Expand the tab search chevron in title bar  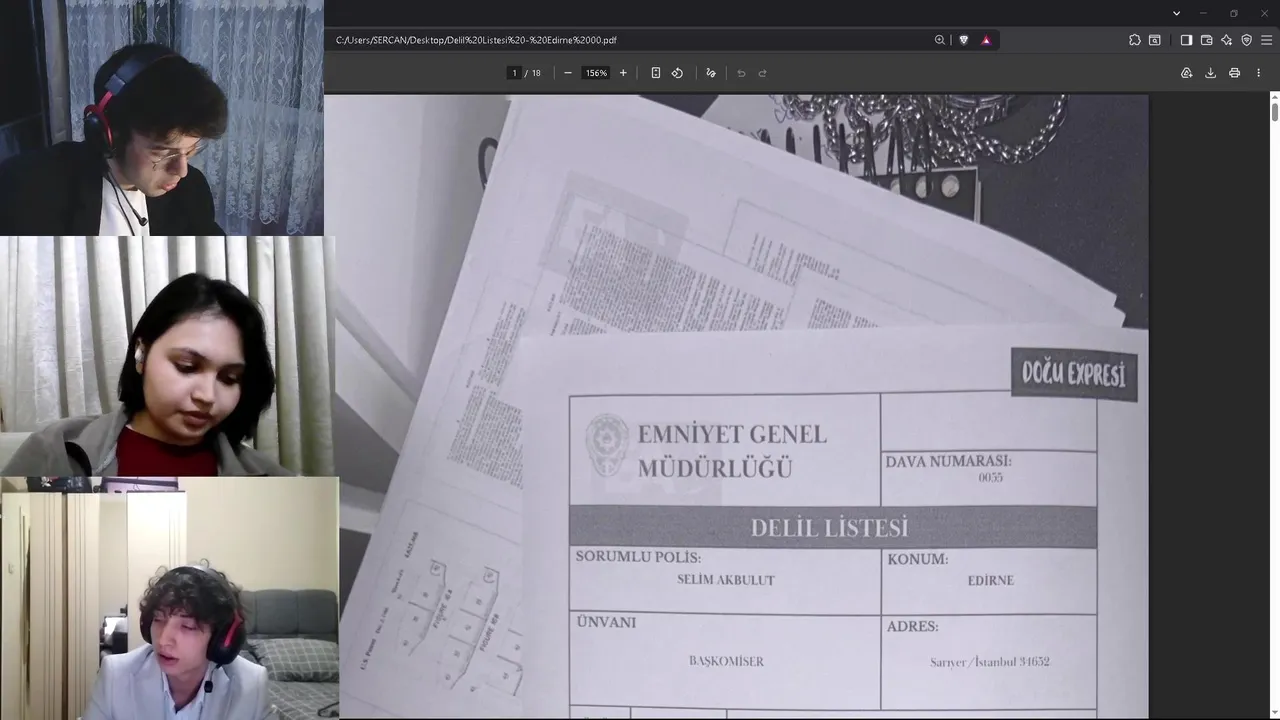pos(1176,13)
